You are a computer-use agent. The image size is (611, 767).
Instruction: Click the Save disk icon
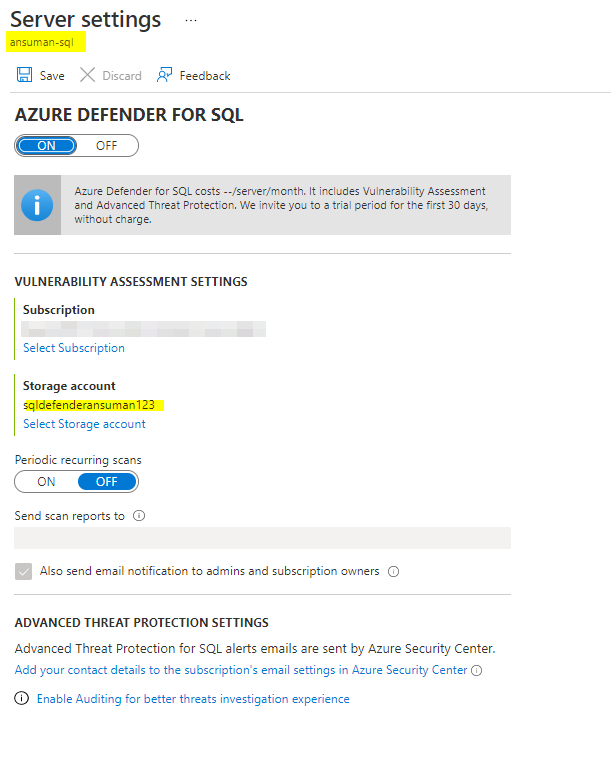pyautogui.click(x=24, y=75)
